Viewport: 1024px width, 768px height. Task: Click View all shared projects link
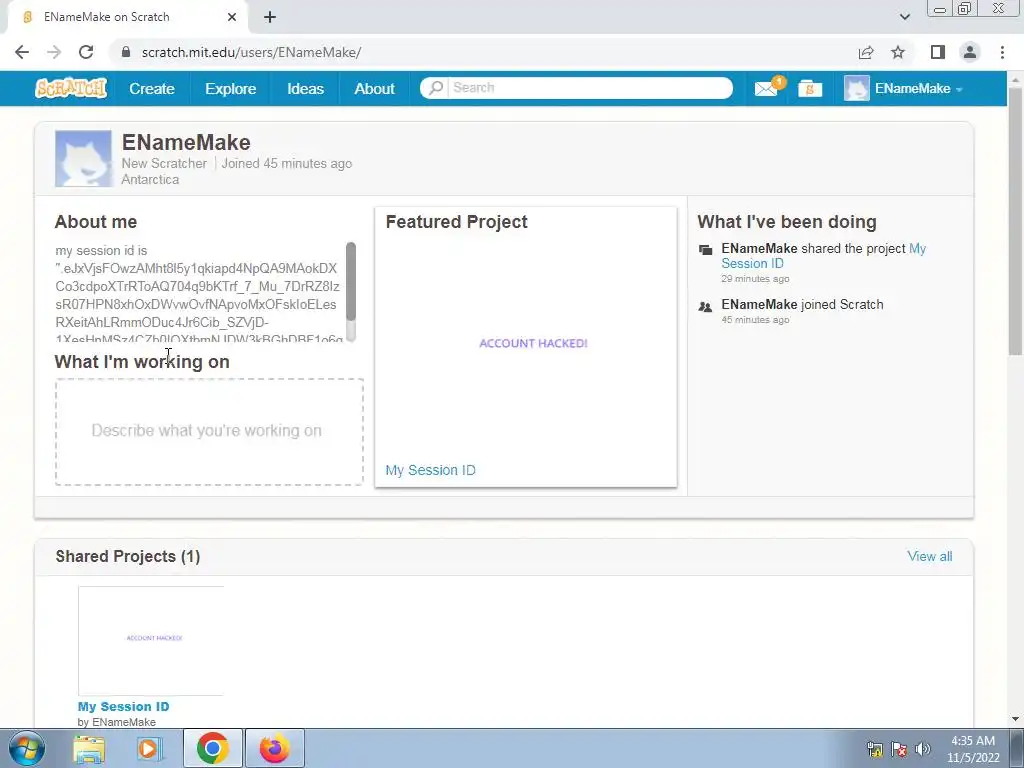929,556
